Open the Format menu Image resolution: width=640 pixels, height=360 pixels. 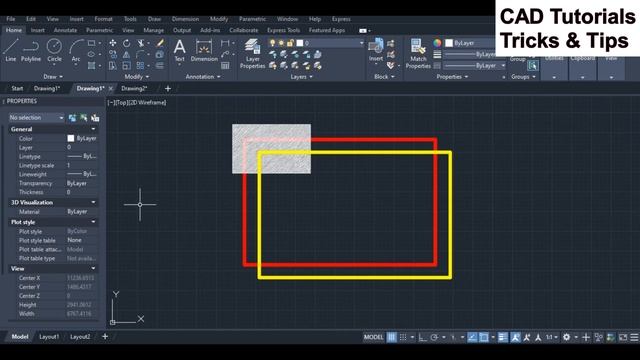pyautogui.click(x=103, y=19)
